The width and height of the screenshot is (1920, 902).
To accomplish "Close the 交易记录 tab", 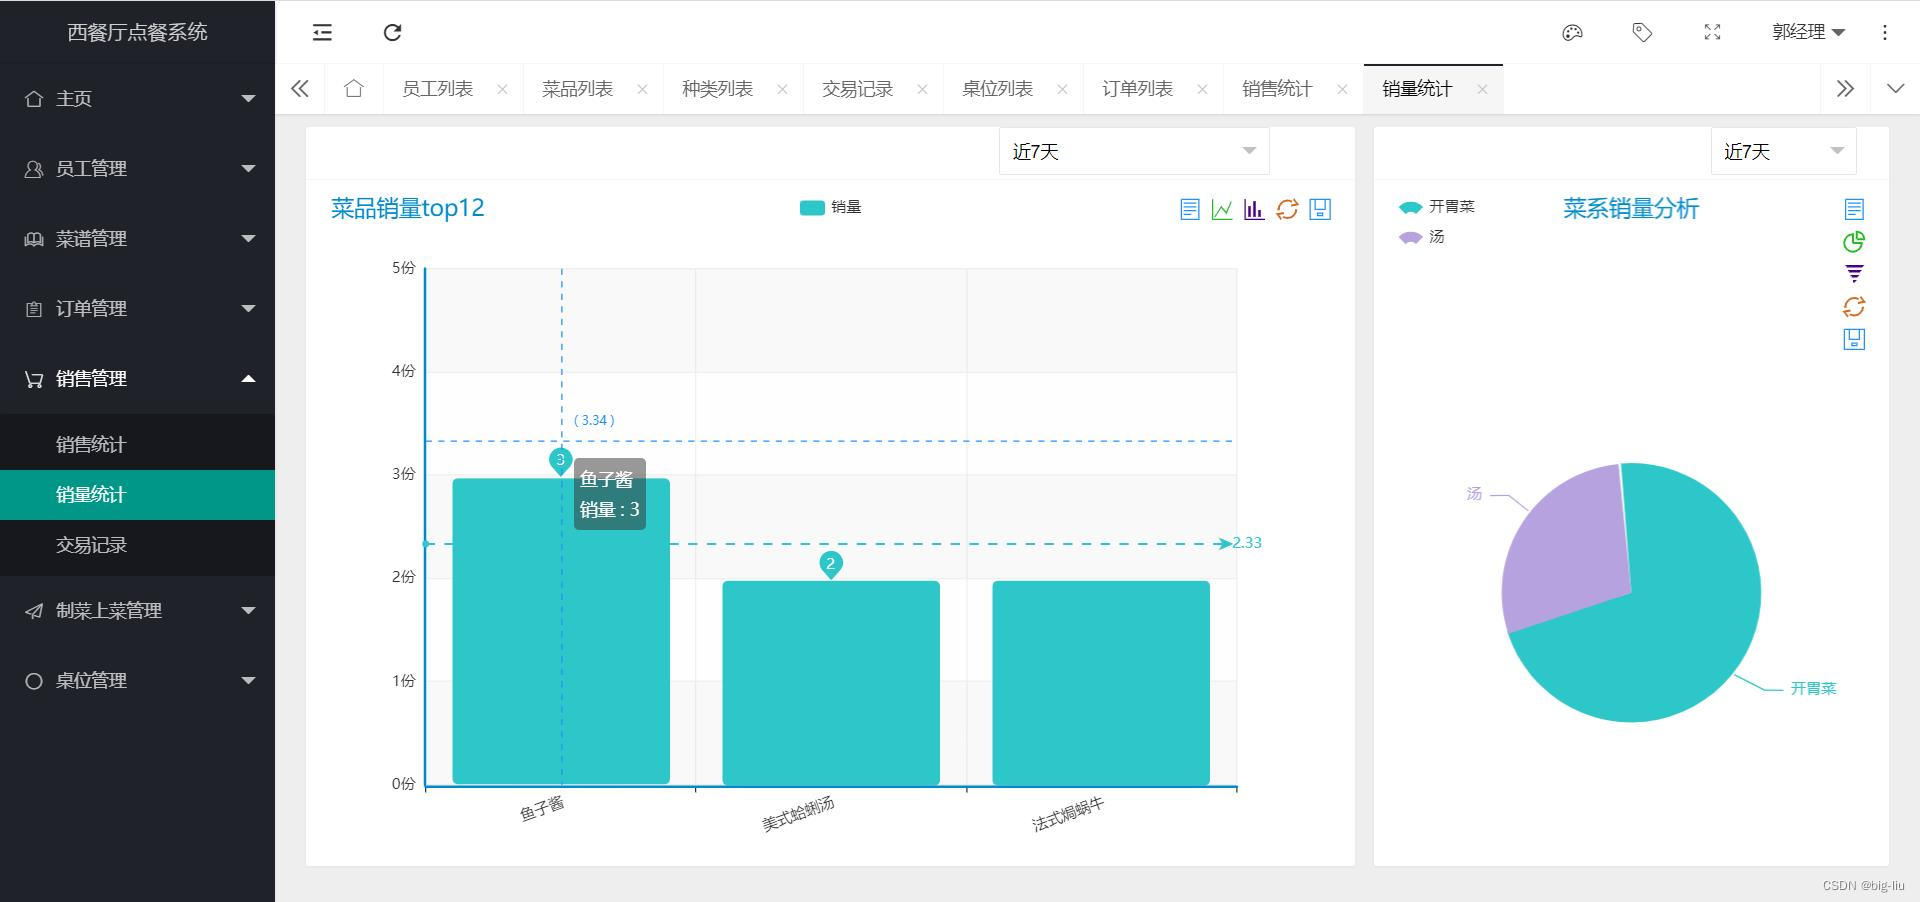I will [x=922, y=89].
